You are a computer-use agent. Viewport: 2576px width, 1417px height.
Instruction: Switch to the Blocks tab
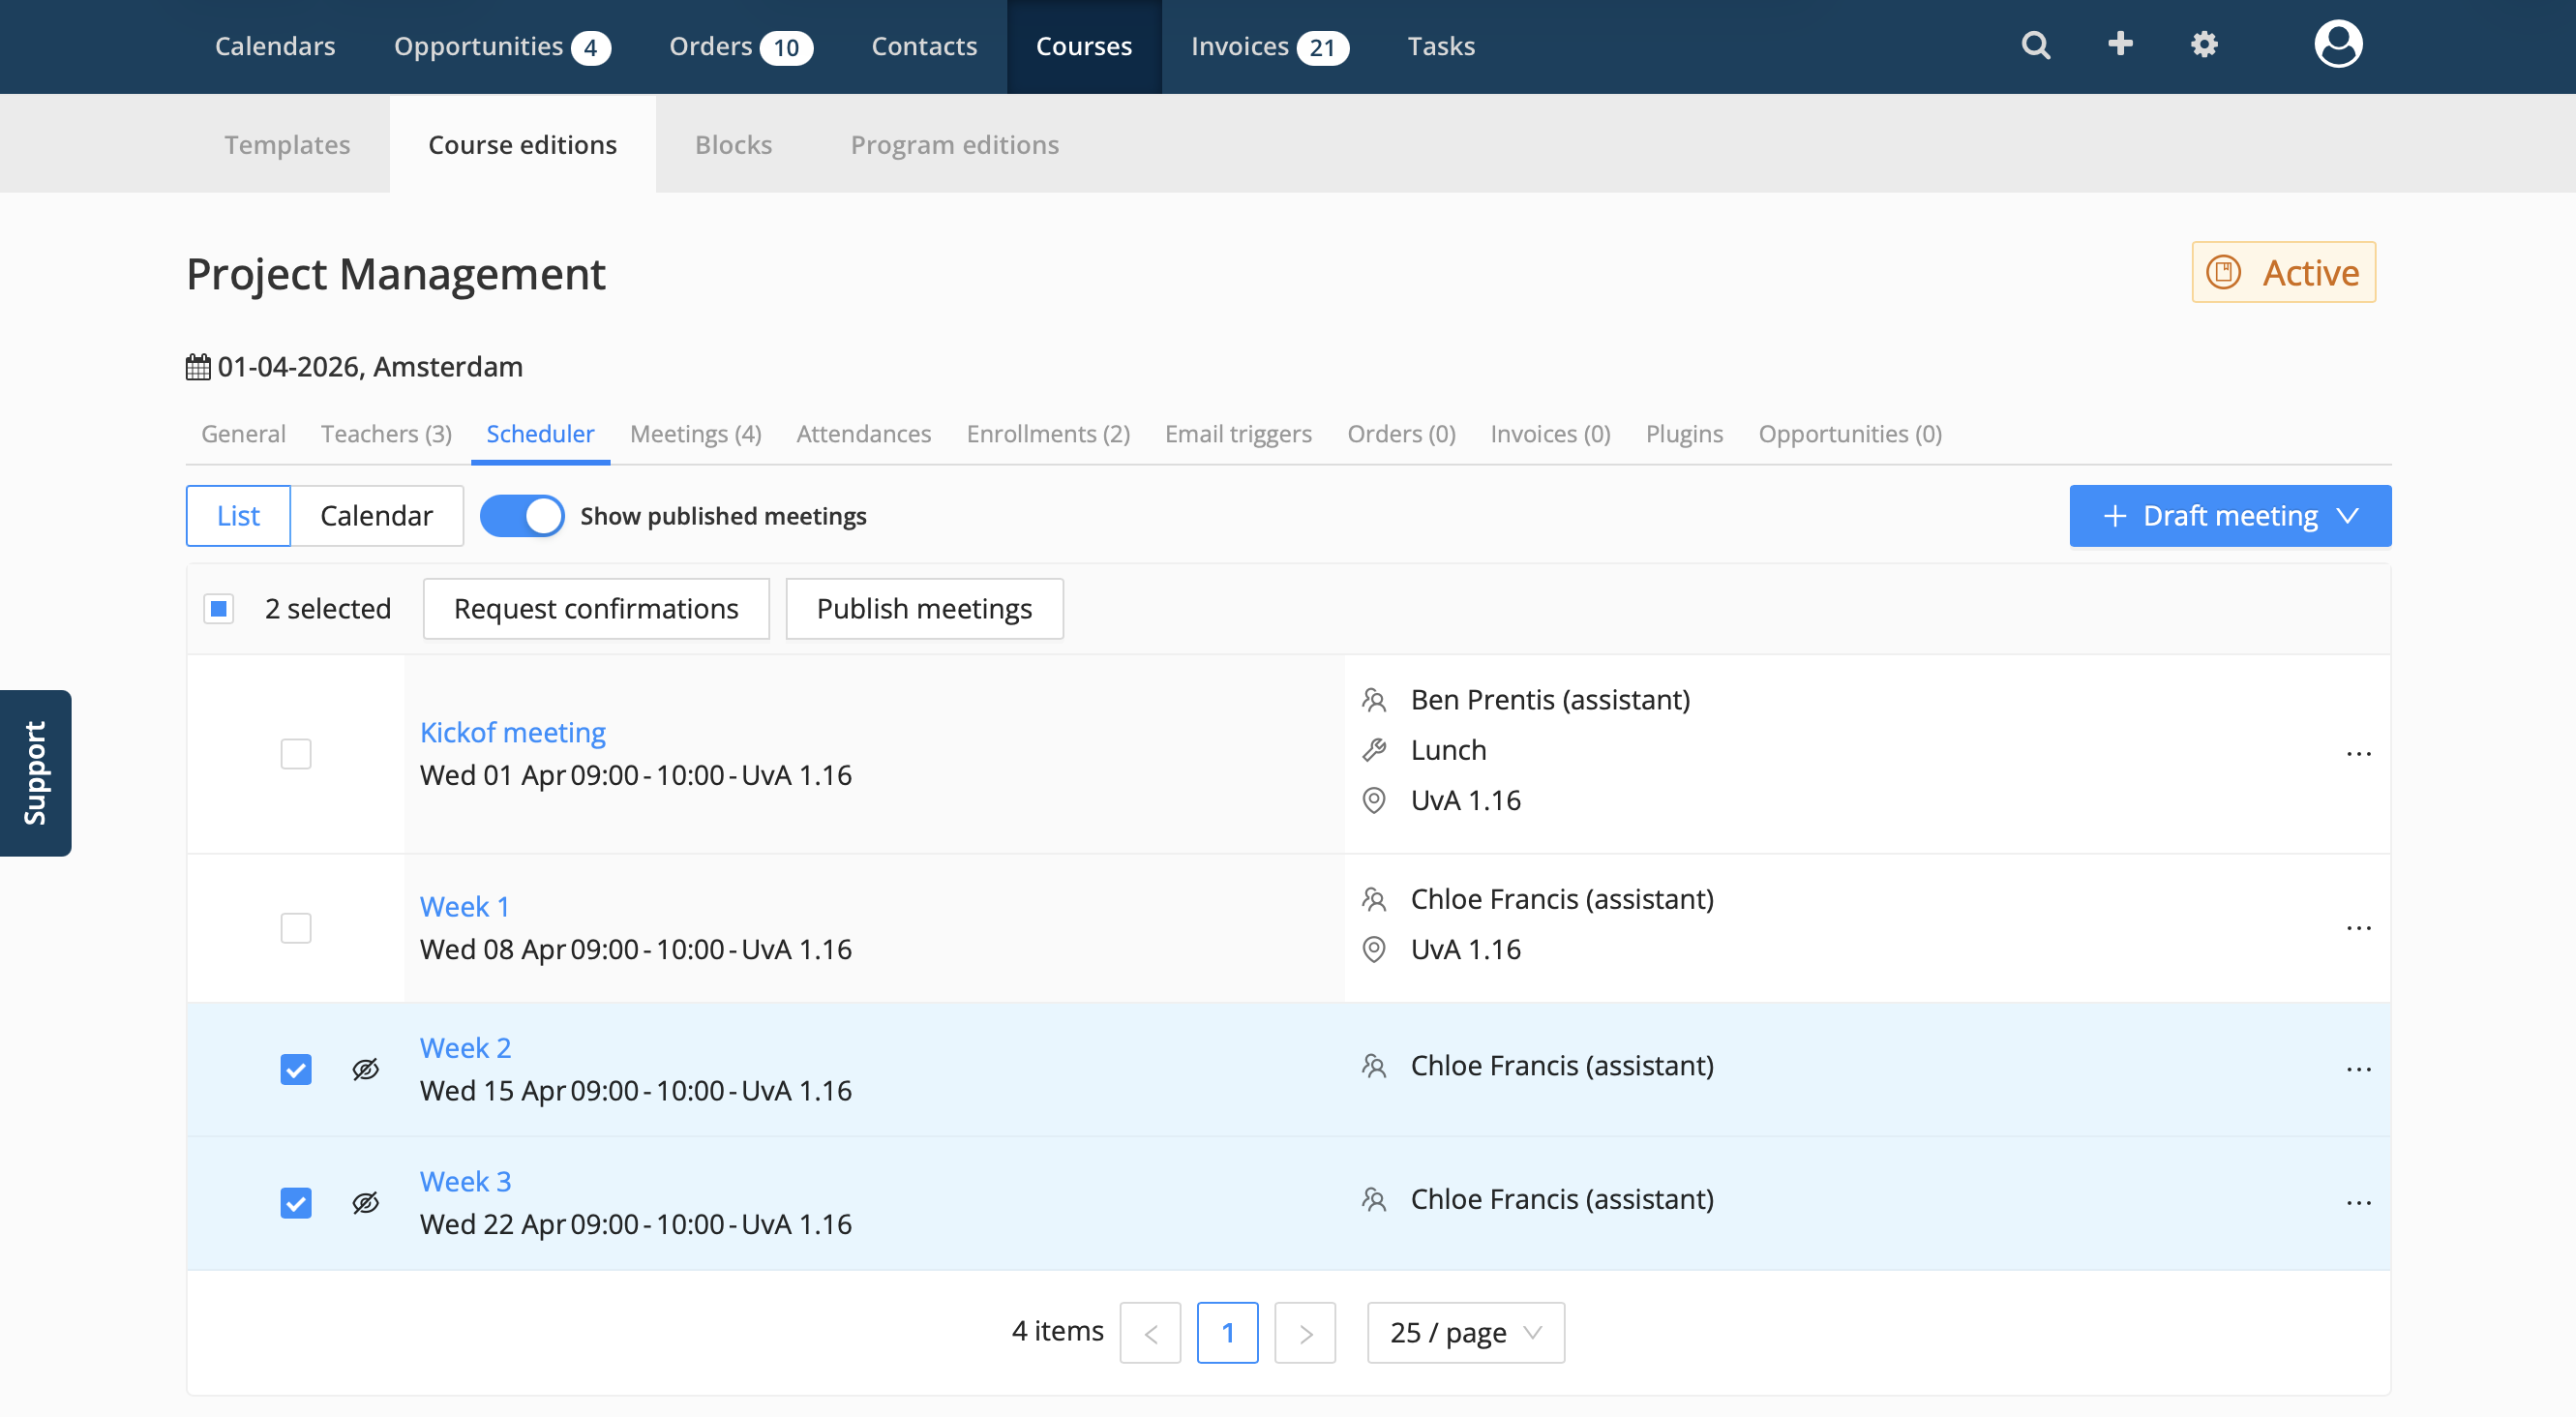[733, 144]
